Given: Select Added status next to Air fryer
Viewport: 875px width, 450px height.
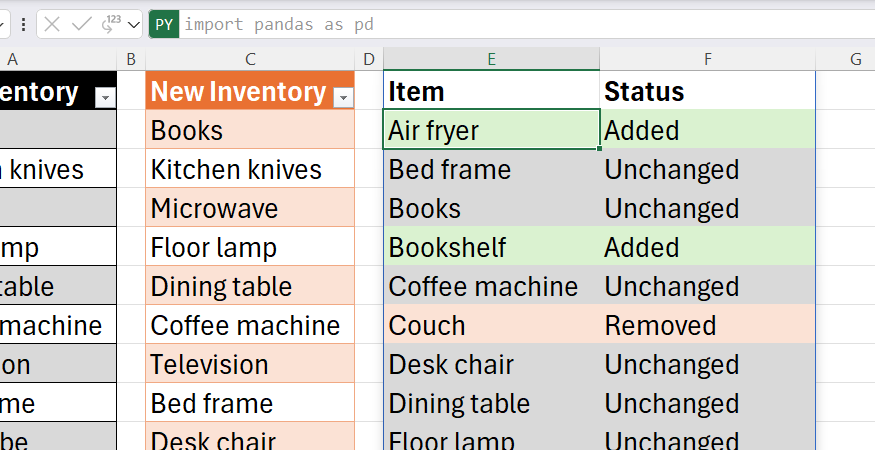Looking at the screenshot, I should [x=708, y=130].
